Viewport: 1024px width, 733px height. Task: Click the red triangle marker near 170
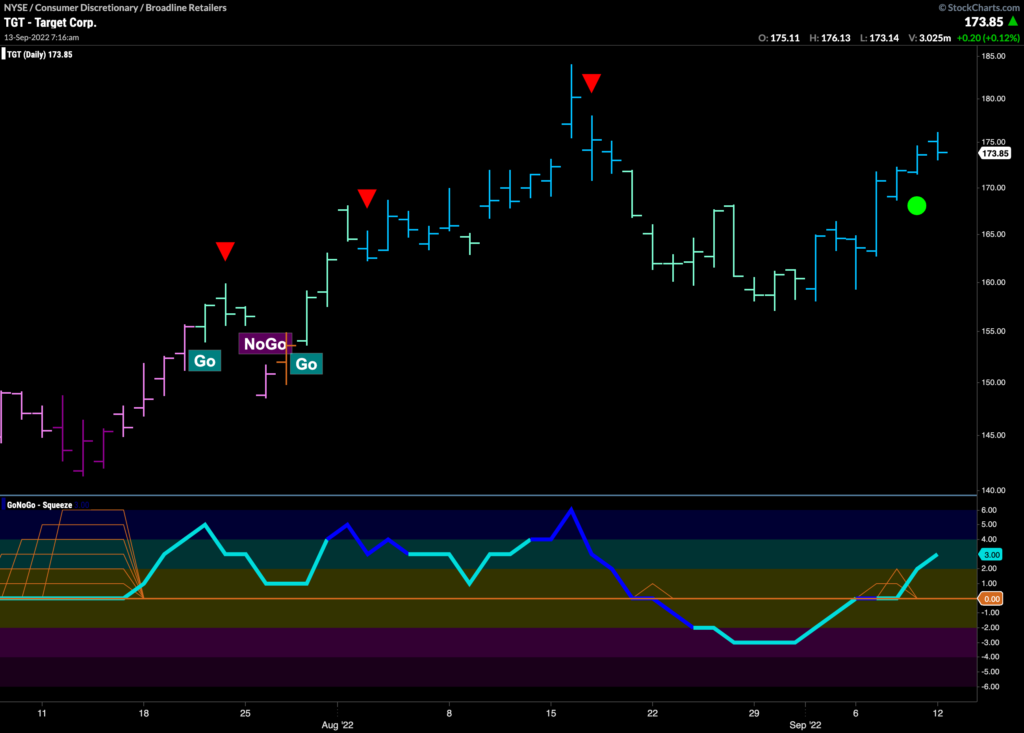[x=367, y=198]
